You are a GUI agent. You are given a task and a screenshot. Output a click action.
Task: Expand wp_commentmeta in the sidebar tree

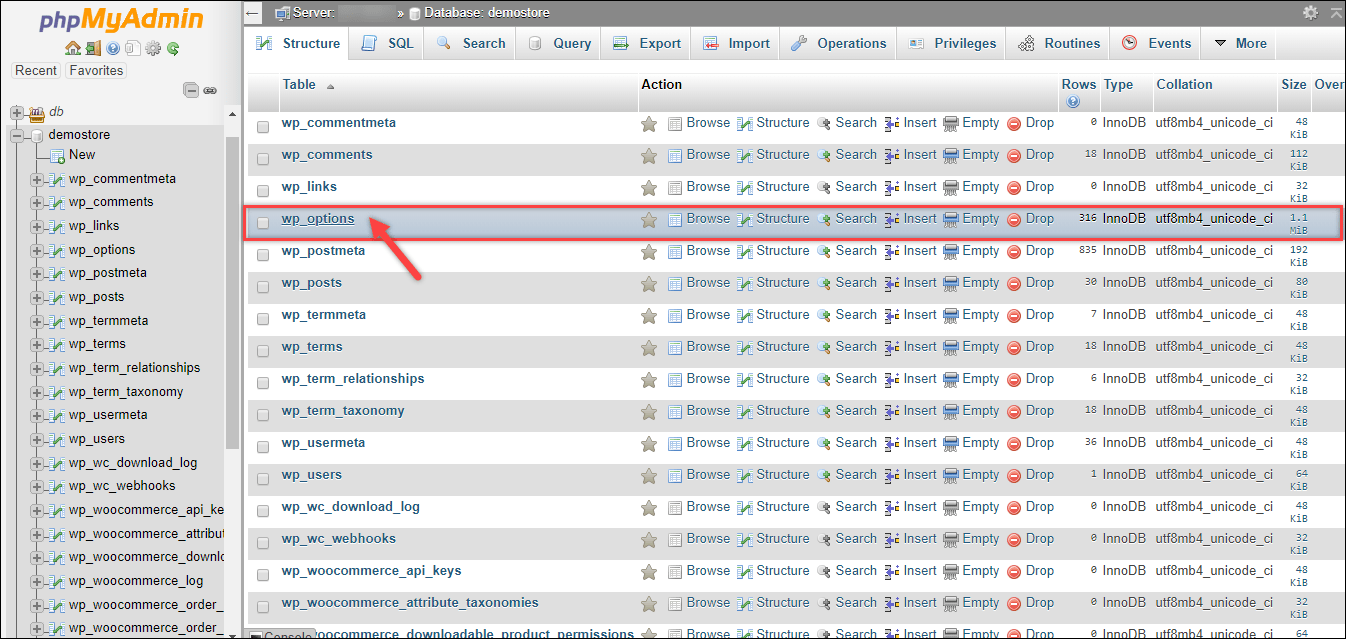[x=37, y=180]
